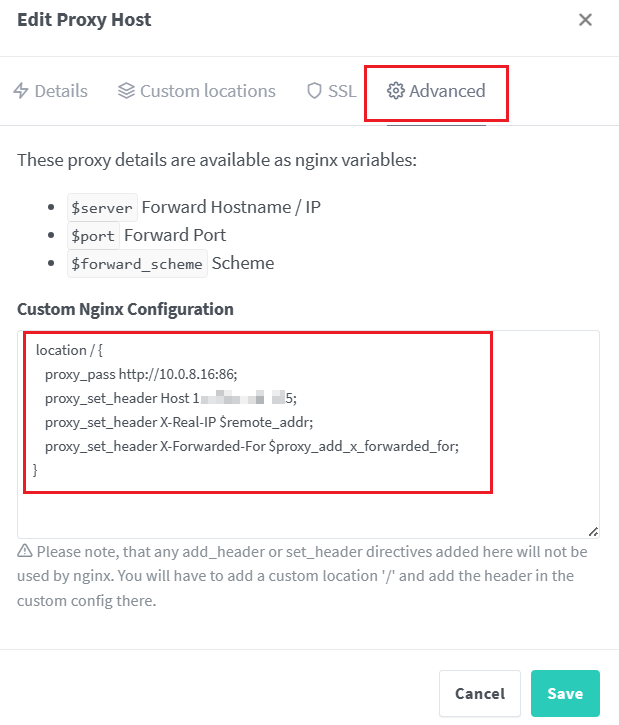Click the lightning bolt icon beside Details
This screenshot has height=725, width=619.
(x=21, y=91)
